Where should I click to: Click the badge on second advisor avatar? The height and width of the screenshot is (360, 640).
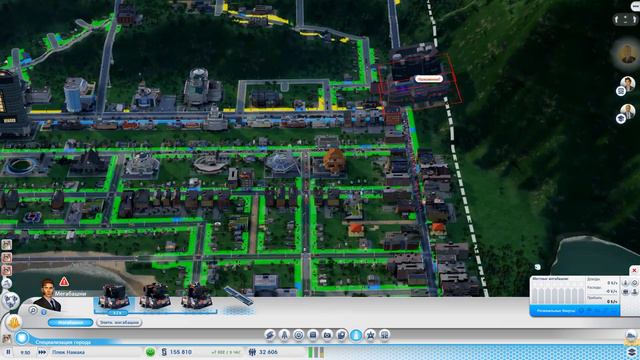[621, 91]
